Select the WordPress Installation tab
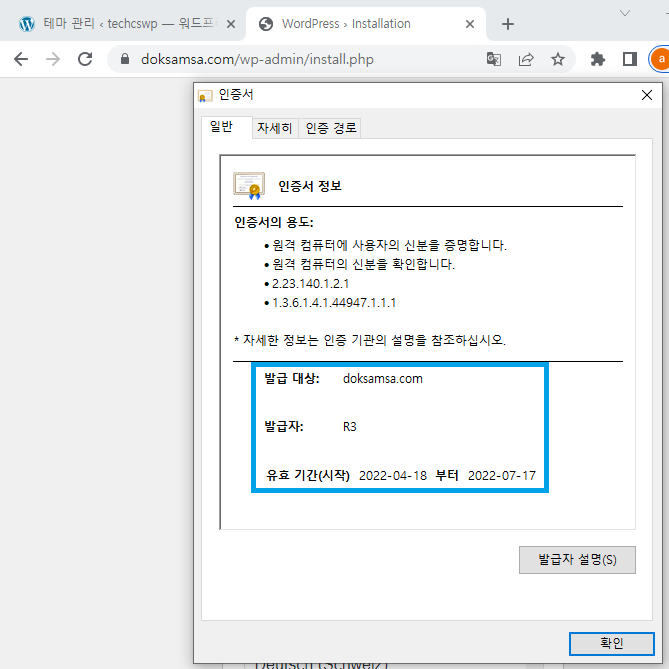This screenshot has height=669, width=669. pyautogui.click(x=366, y=23)
